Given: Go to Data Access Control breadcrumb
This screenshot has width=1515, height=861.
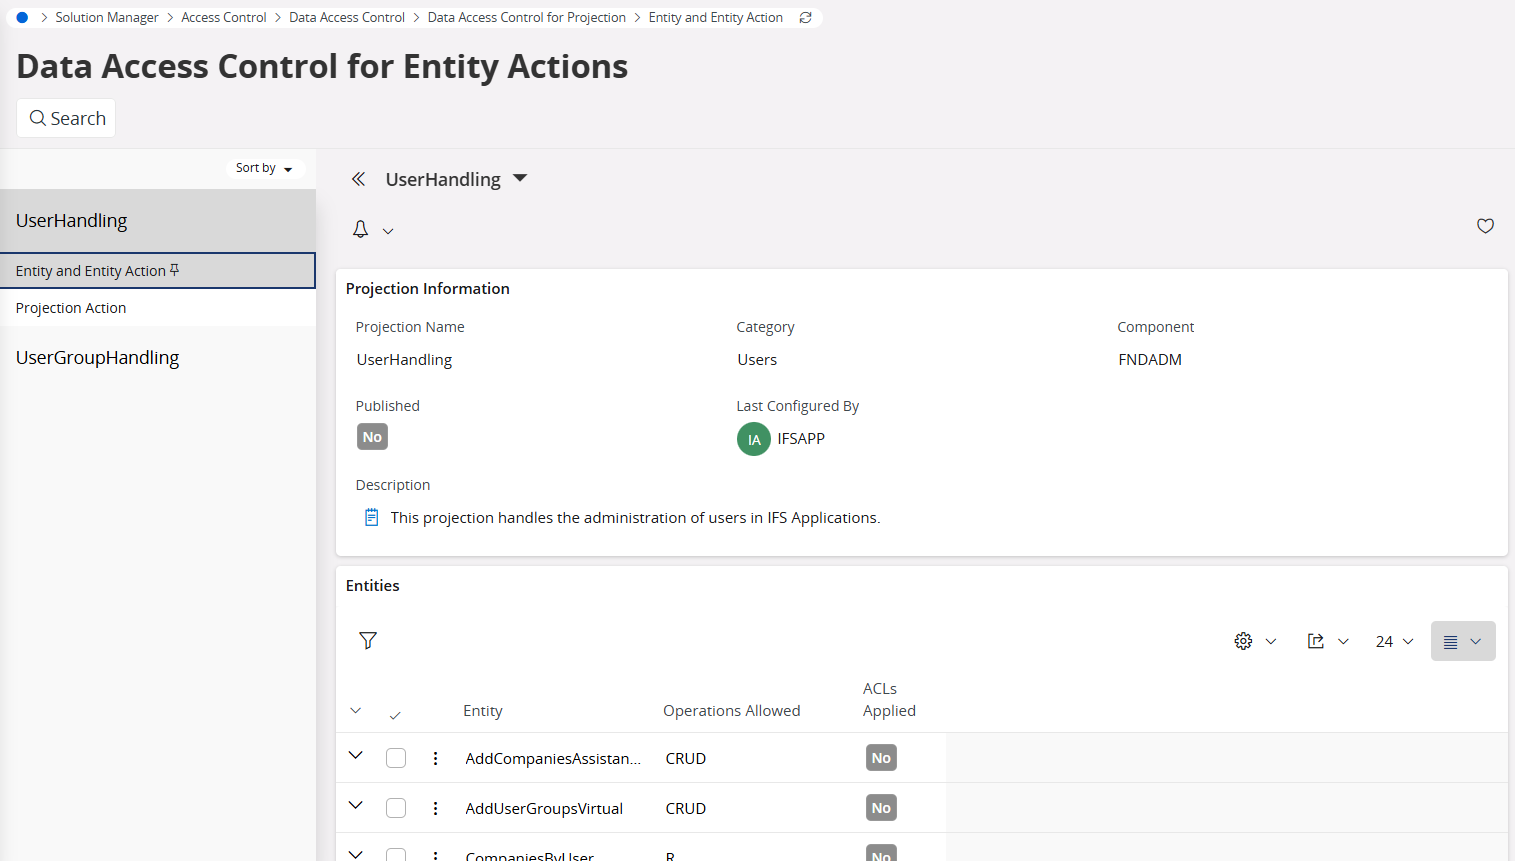Looking at the screenshot, I should point(347,17).
